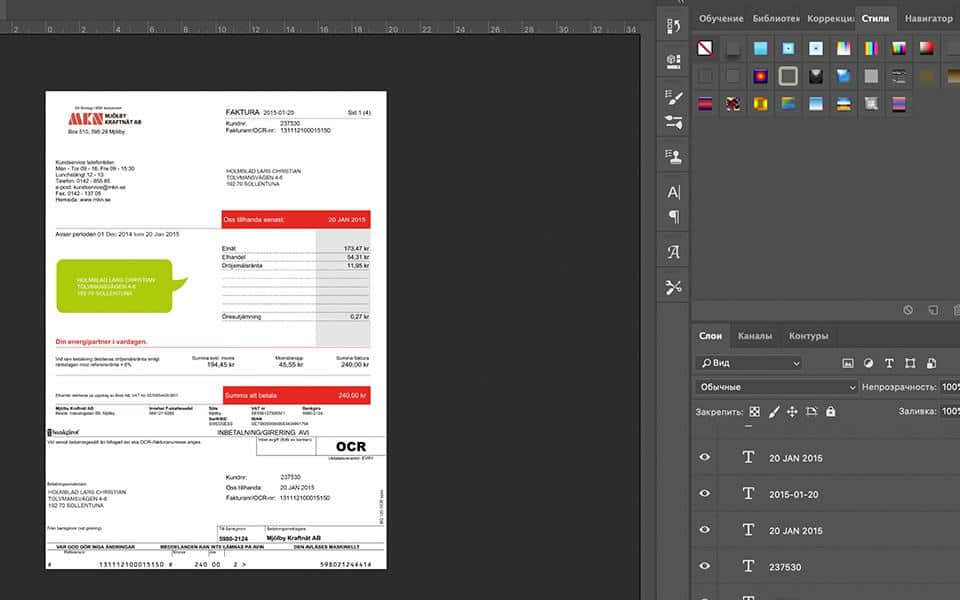Apply the red and blue striped style
960x600 pixels.
coord(705,104)
